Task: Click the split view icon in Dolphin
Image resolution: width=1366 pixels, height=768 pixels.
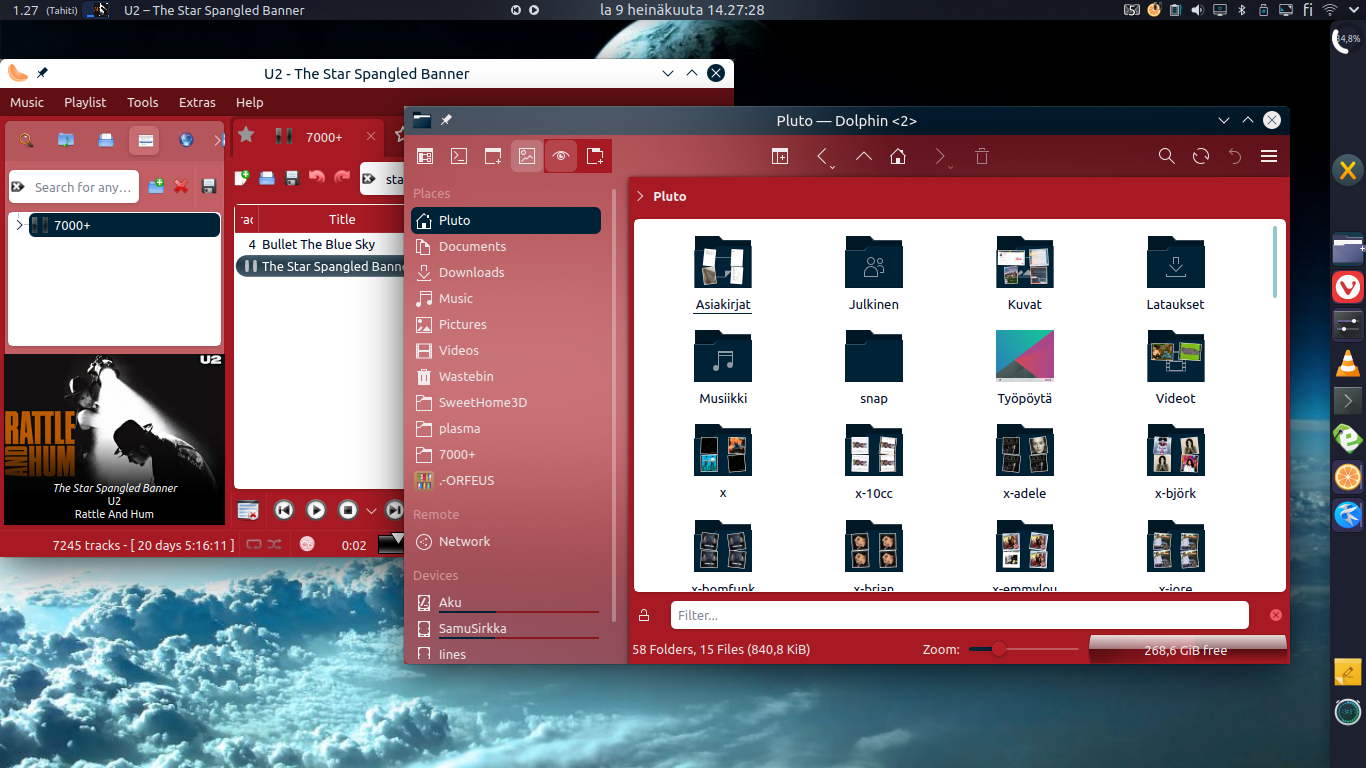Action: pos(780,156)
